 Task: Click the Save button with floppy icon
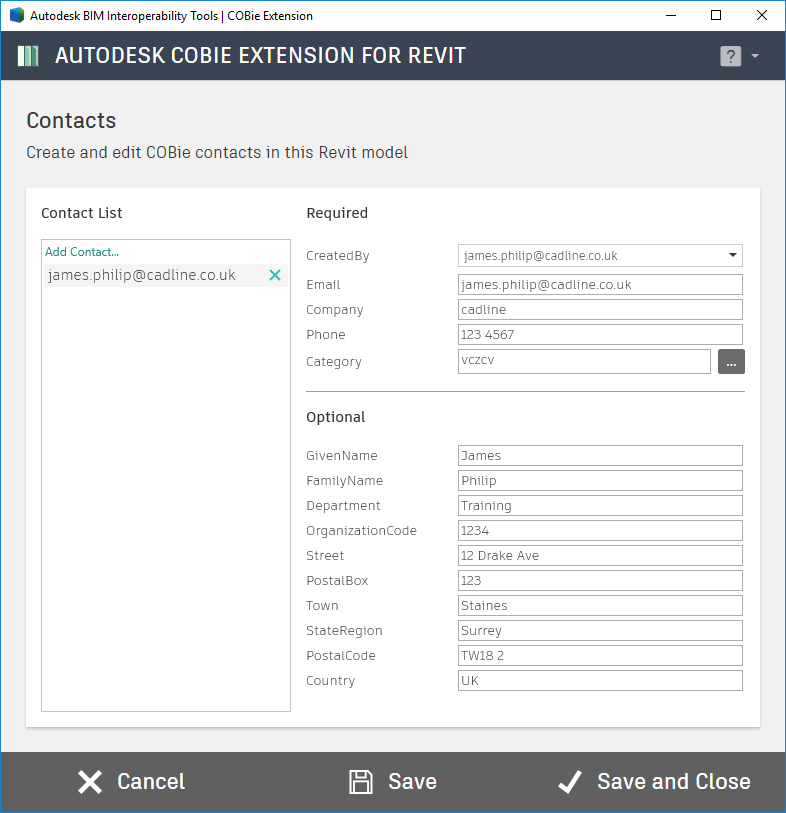pyautogui.click(x=393, y=782)
